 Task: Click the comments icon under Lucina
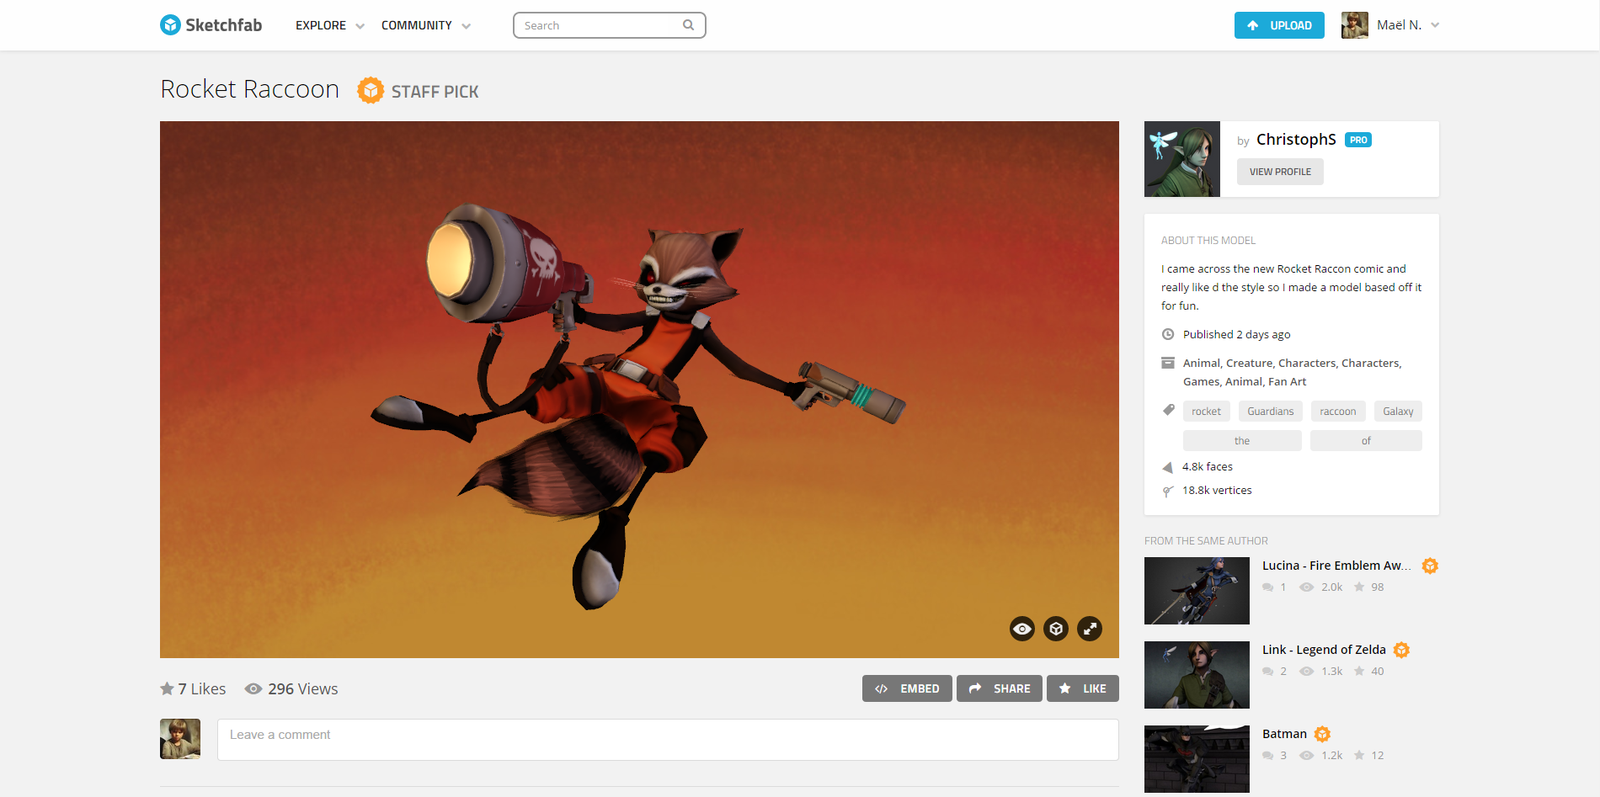pyautogui.click(x=1268, y=588)
